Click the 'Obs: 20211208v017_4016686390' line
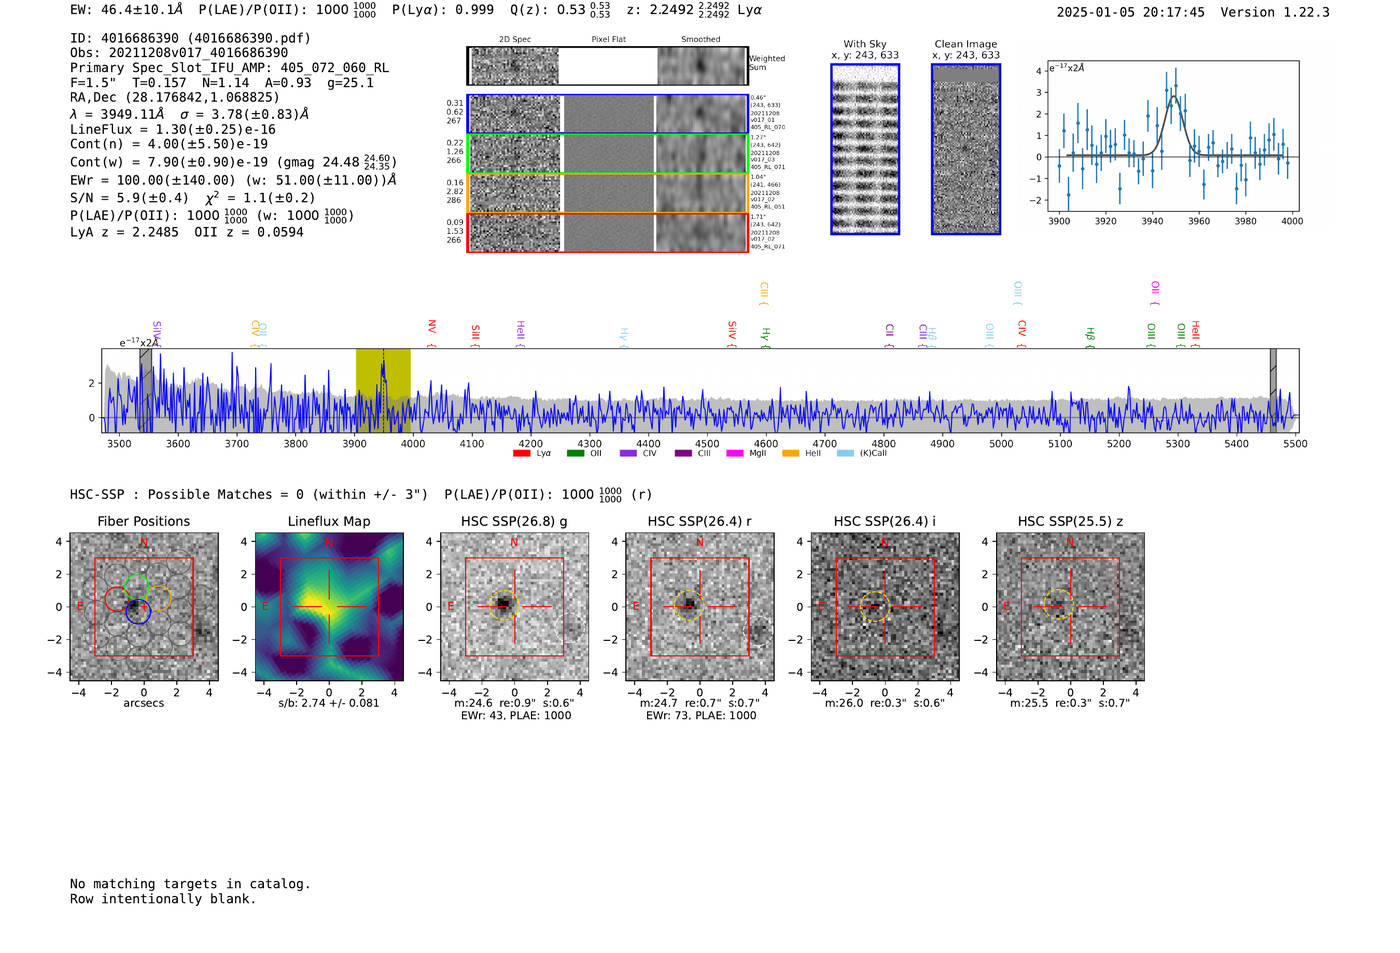This screenshot has width=1400, height=953. (179, 53)
